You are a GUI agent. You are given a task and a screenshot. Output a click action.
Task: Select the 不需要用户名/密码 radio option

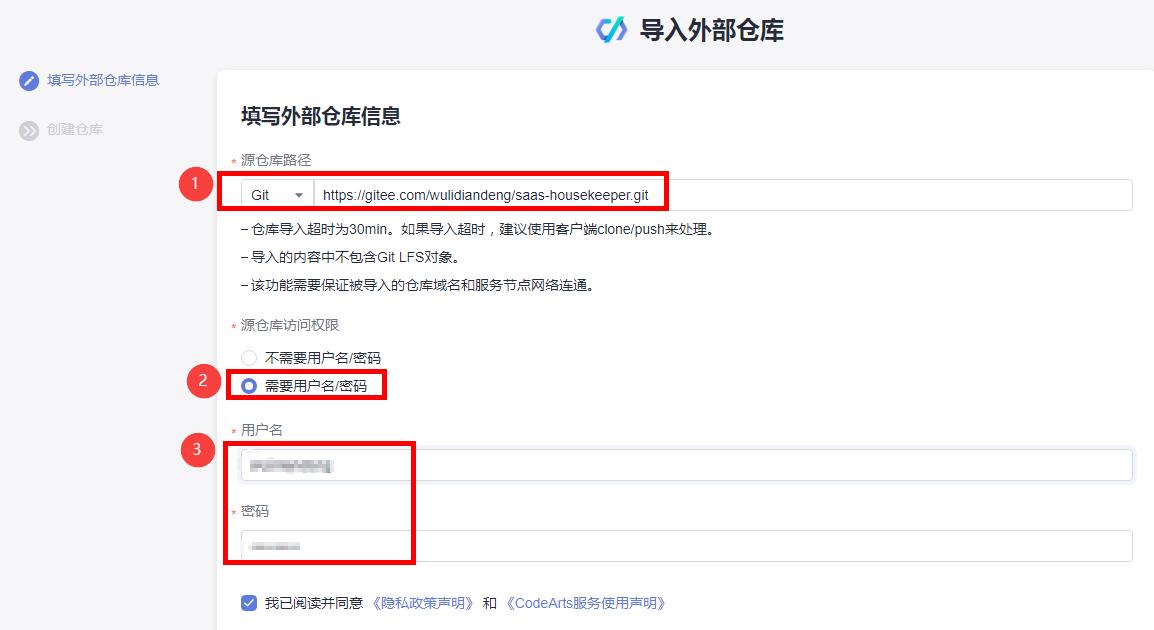coord(248,357)
